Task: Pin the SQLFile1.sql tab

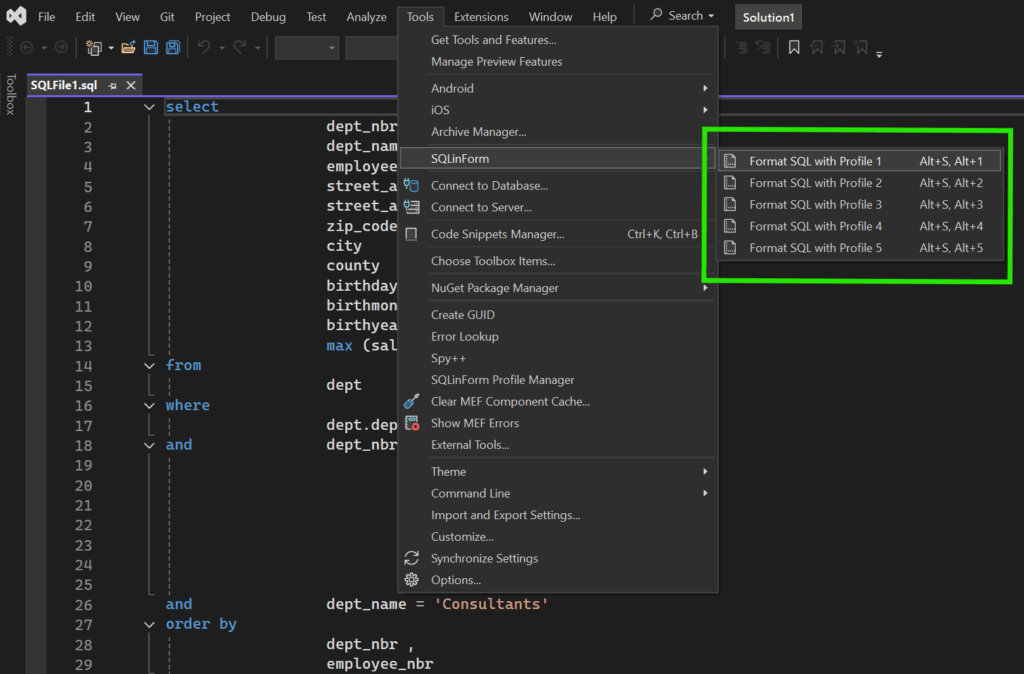Action: coord(112,86)
